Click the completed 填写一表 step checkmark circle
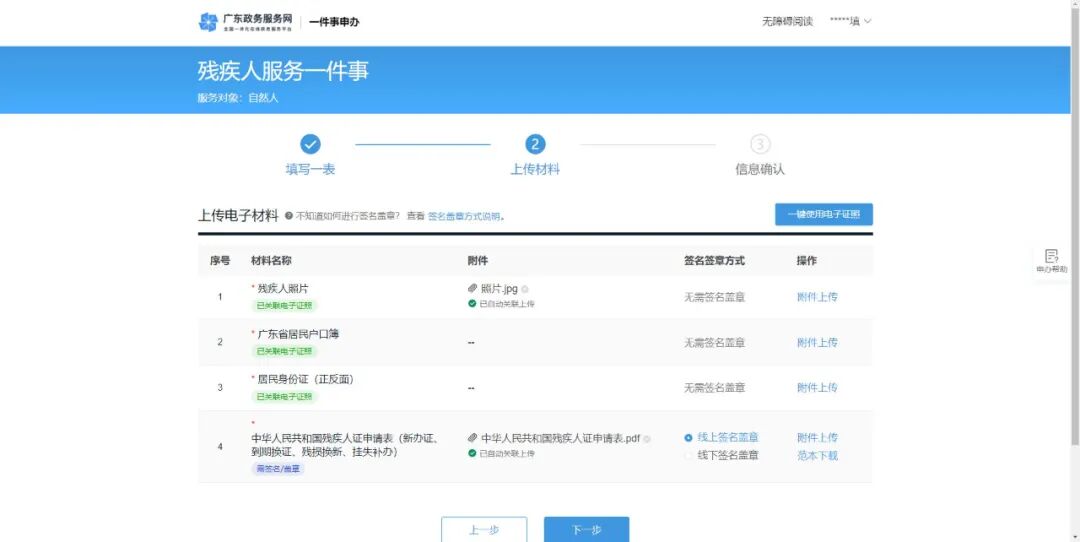The height and width of the screenshot is (542, 1080). (311, 145)
